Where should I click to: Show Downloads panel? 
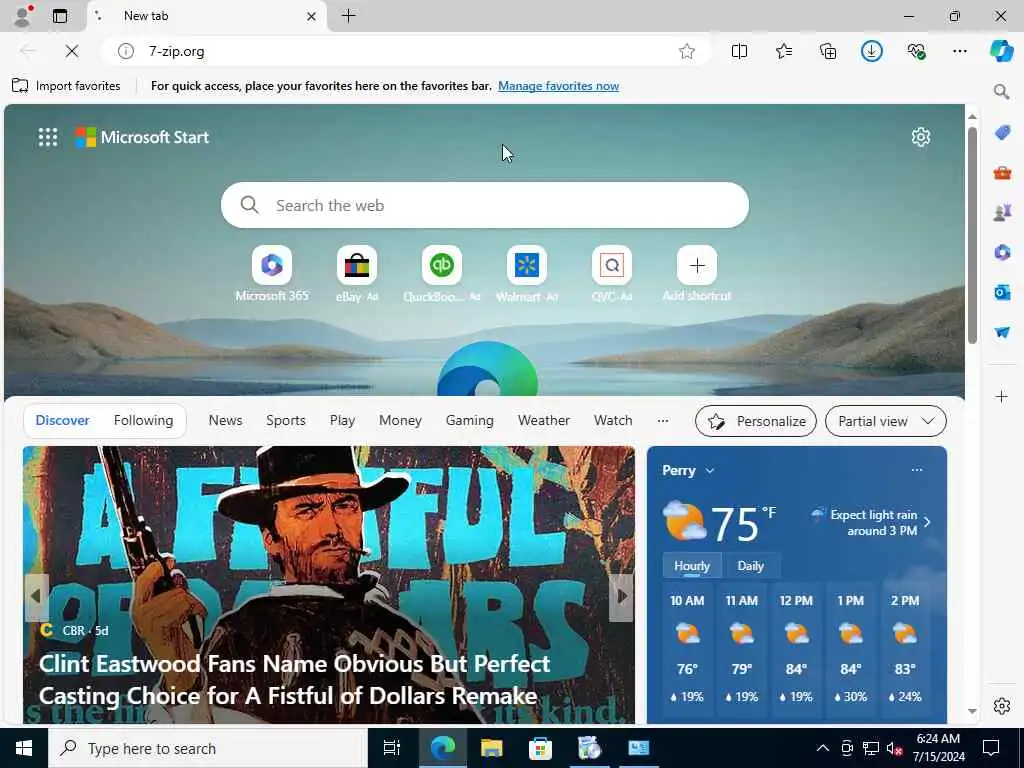[x=872, y=51]
